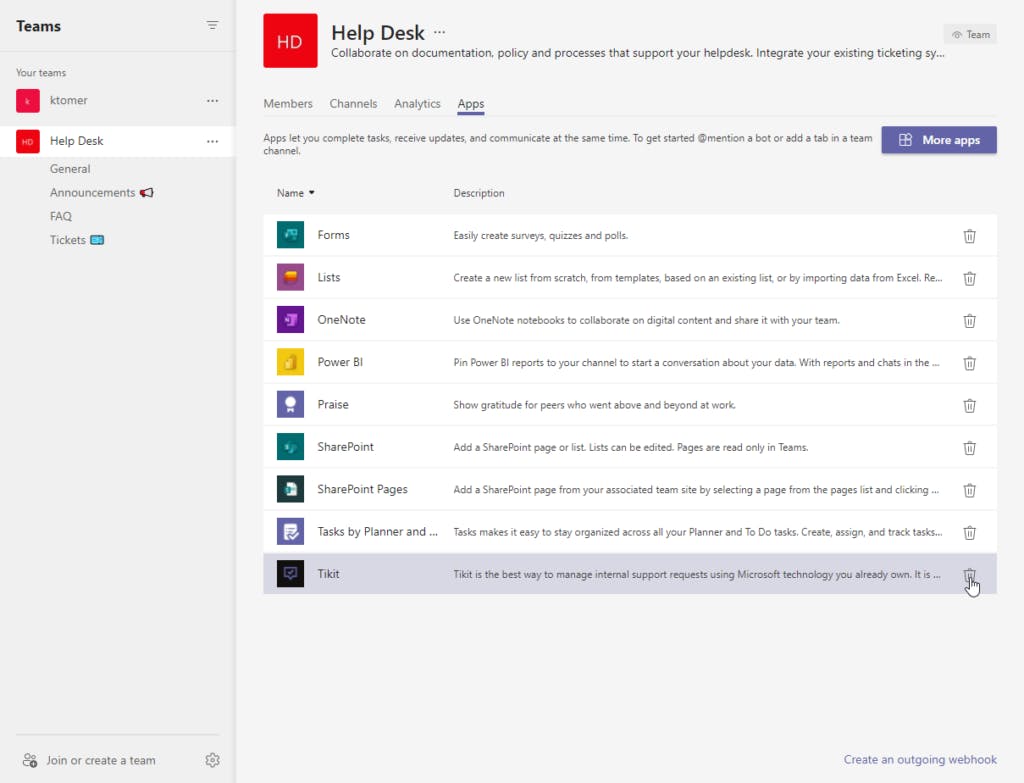Open ellipsis menu beside Help Desk title
Image resolution: width=1024 pixels, height=783 pixels.
pos(440,33)
